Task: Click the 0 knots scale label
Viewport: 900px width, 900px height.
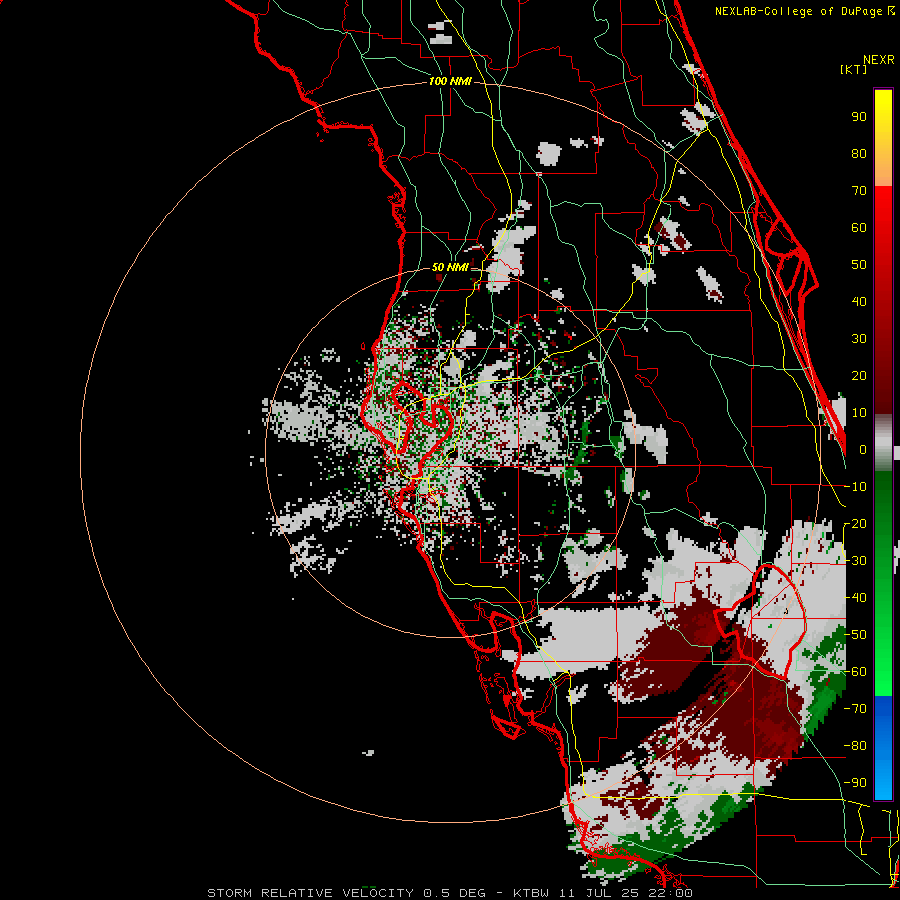Action: 863,450
